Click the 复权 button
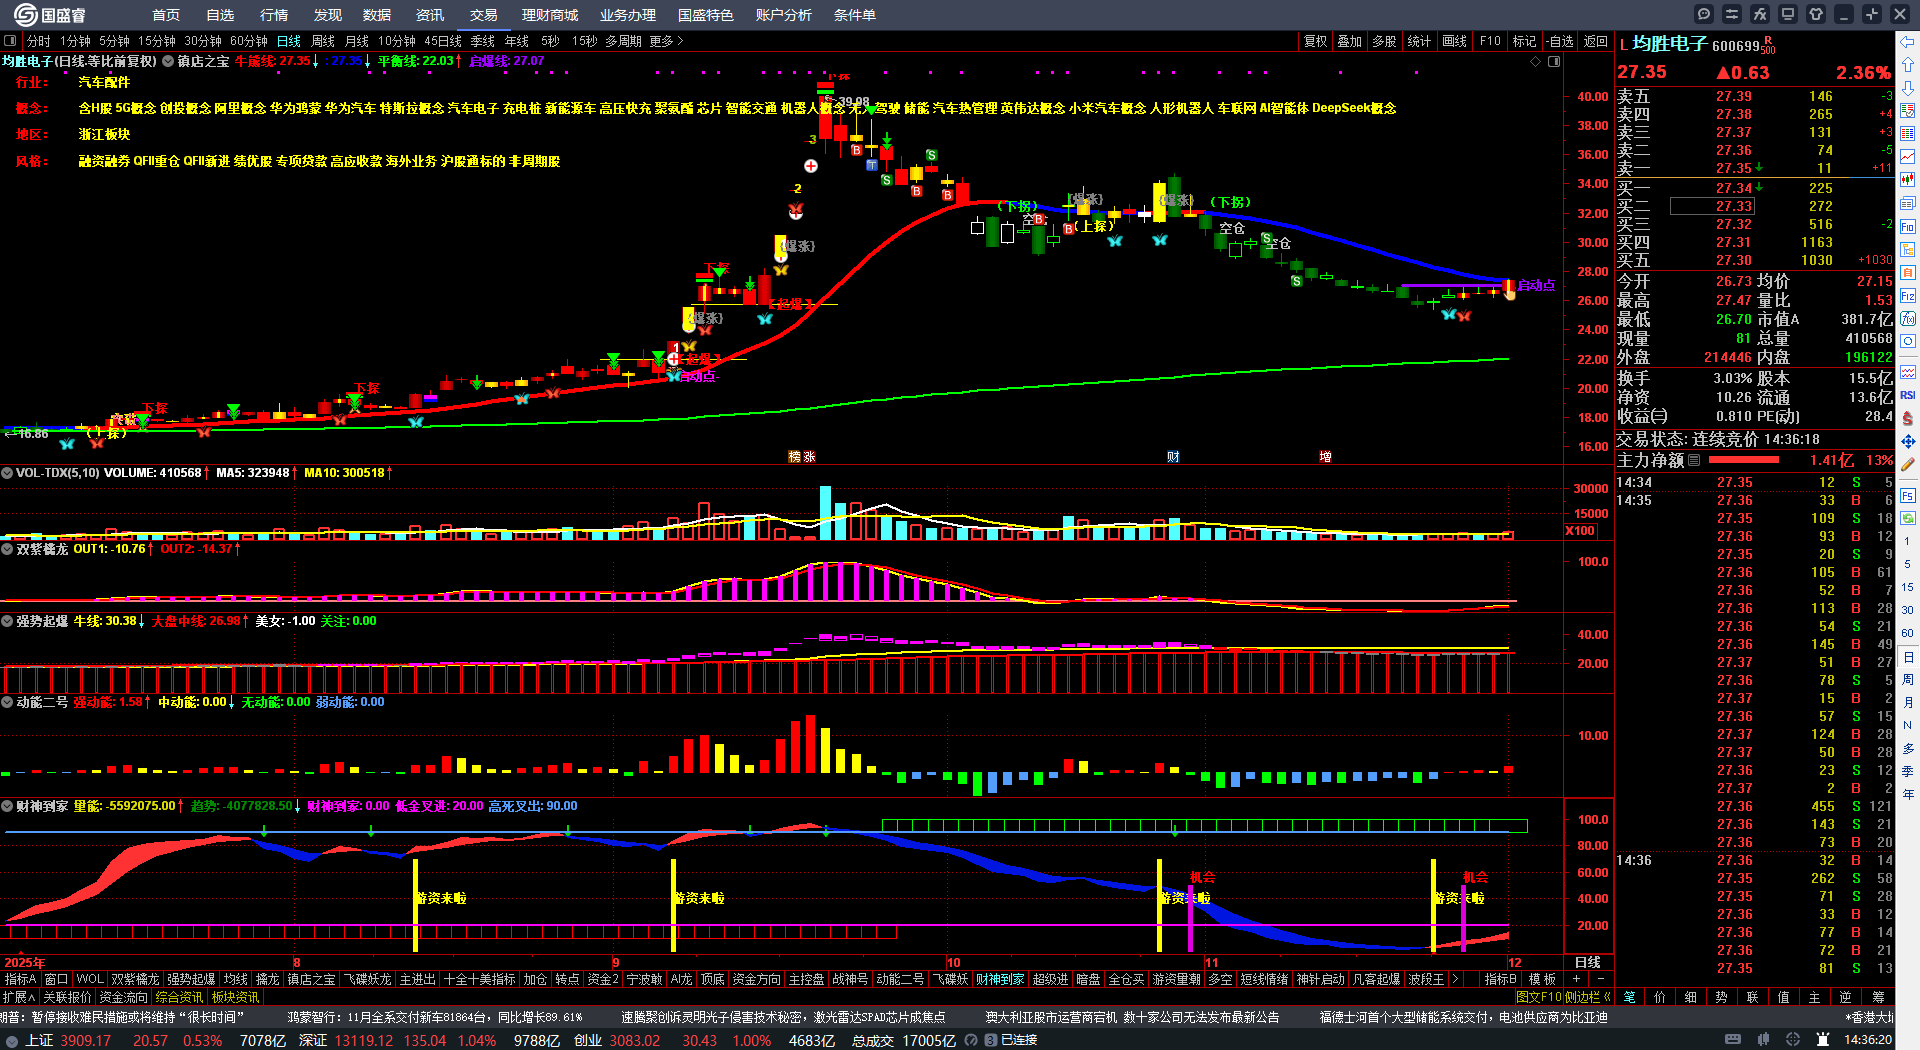The image size is (1920, 1050). pos(1315,41)
